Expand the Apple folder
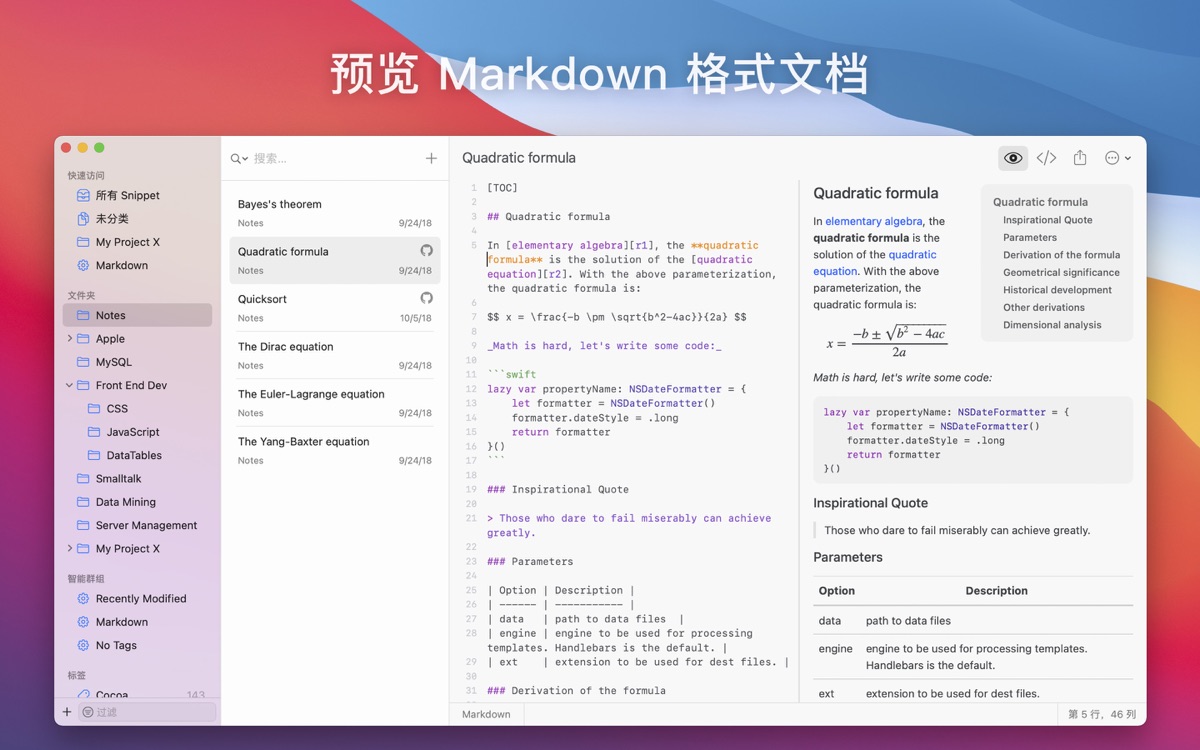The image size is (1200, 750). tap(69, 339)
